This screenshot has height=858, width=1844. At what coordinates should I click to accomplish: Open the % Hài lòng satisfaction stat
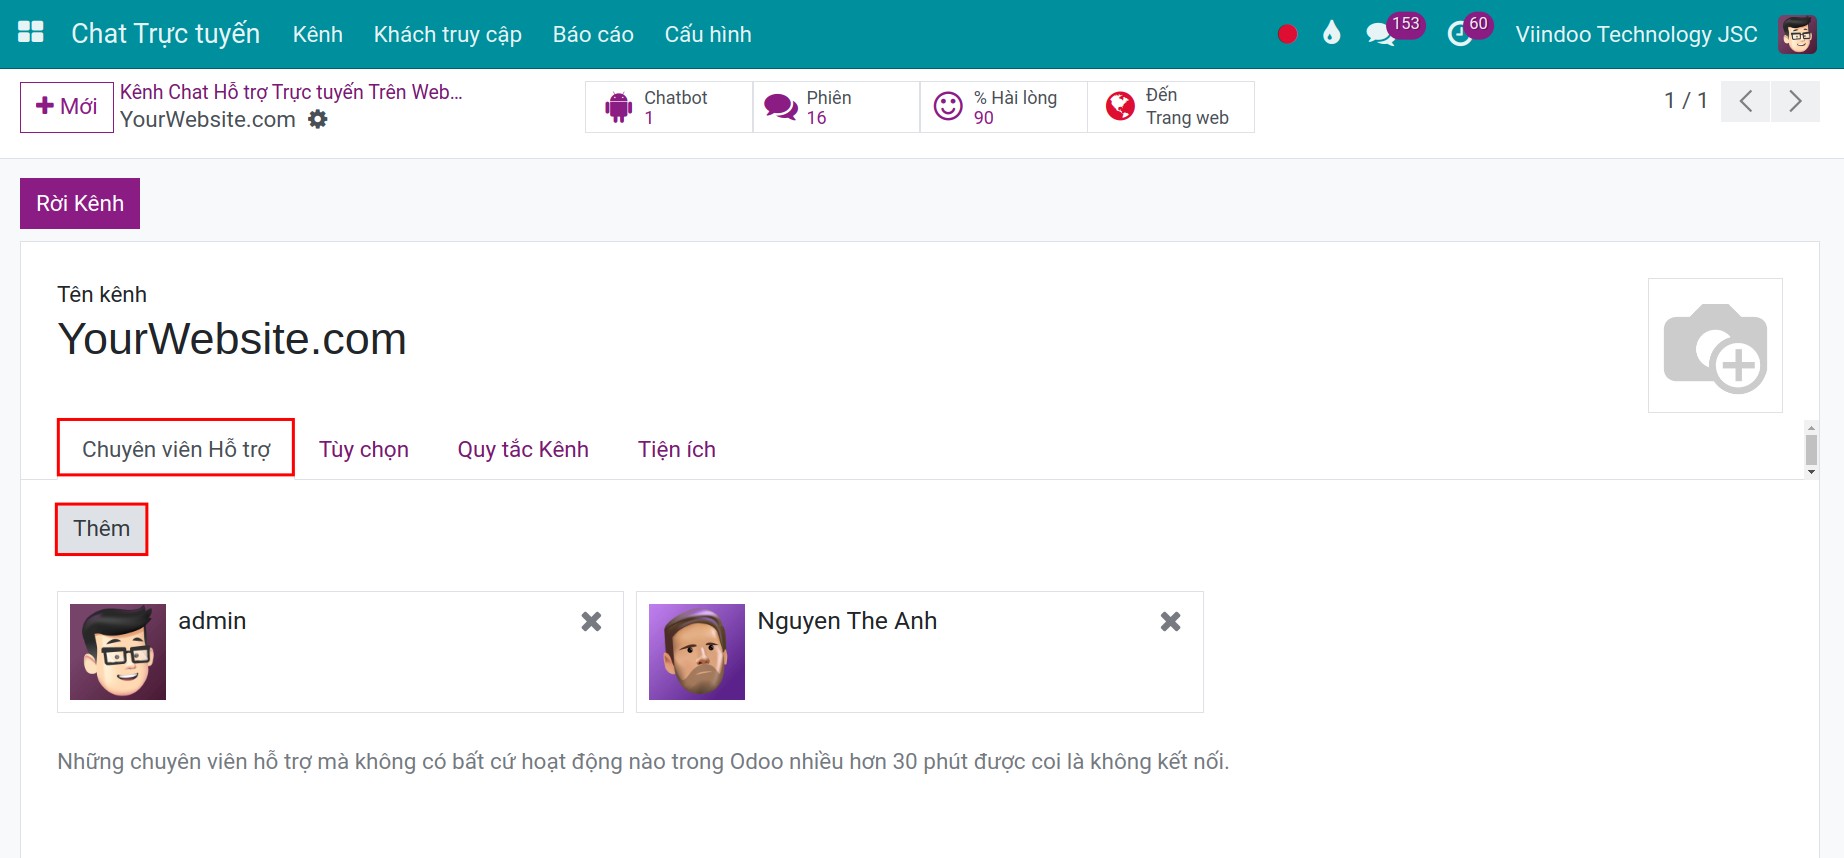tap(1003, 107)
